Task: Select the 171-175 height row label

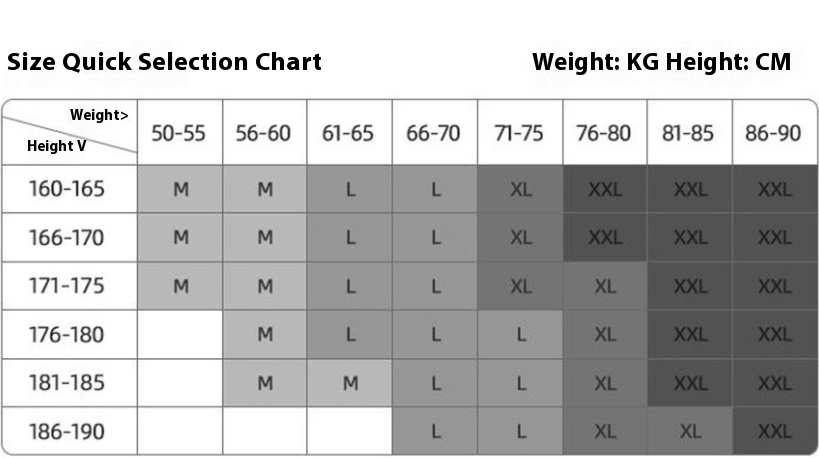Action: pos(69,286)
